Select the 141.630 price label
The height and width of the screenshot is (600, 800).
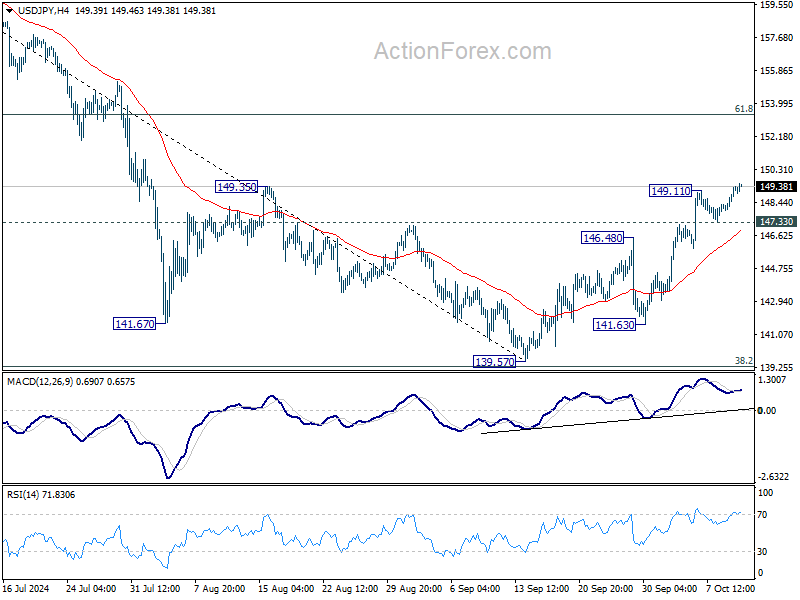(614, 324)
